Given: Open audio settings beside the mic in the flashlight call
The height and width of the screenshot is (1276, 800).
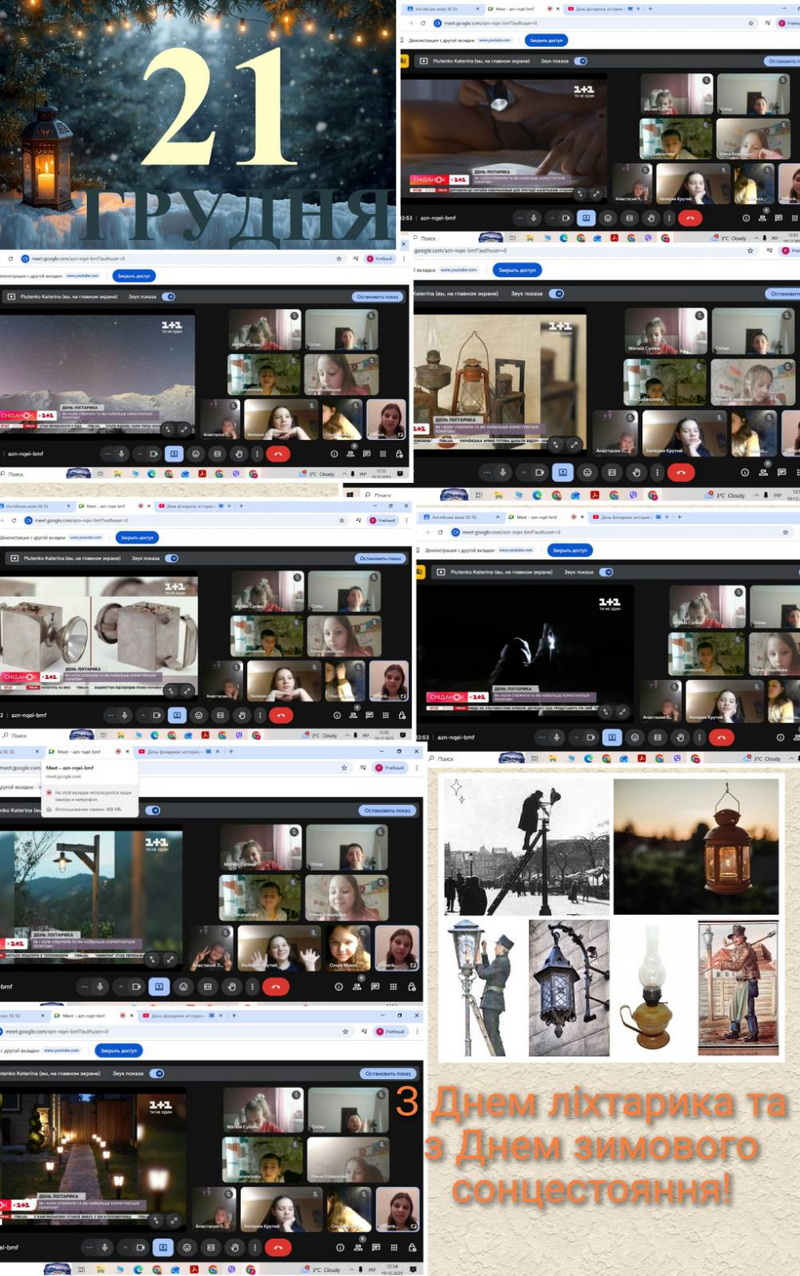Looking at the screenshot, I should [x=518, y=218].
